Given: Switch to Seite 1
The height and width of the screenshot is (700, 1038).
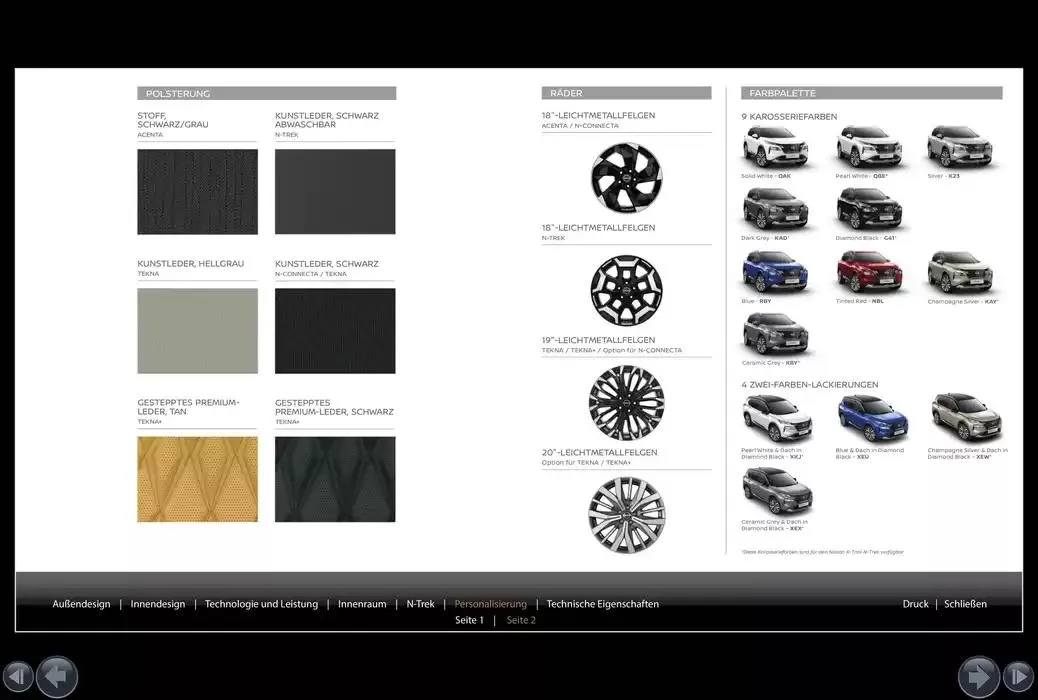Looking at the screenshot, I should (469, 620).
